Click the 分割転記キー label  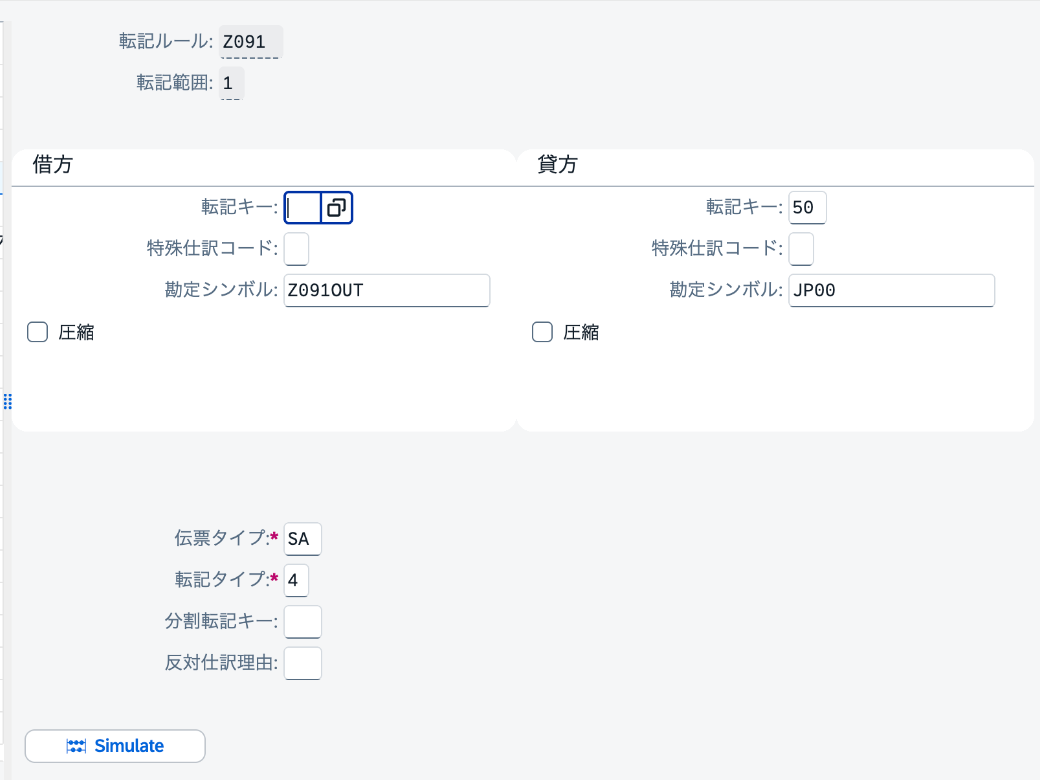pos(221,621)
